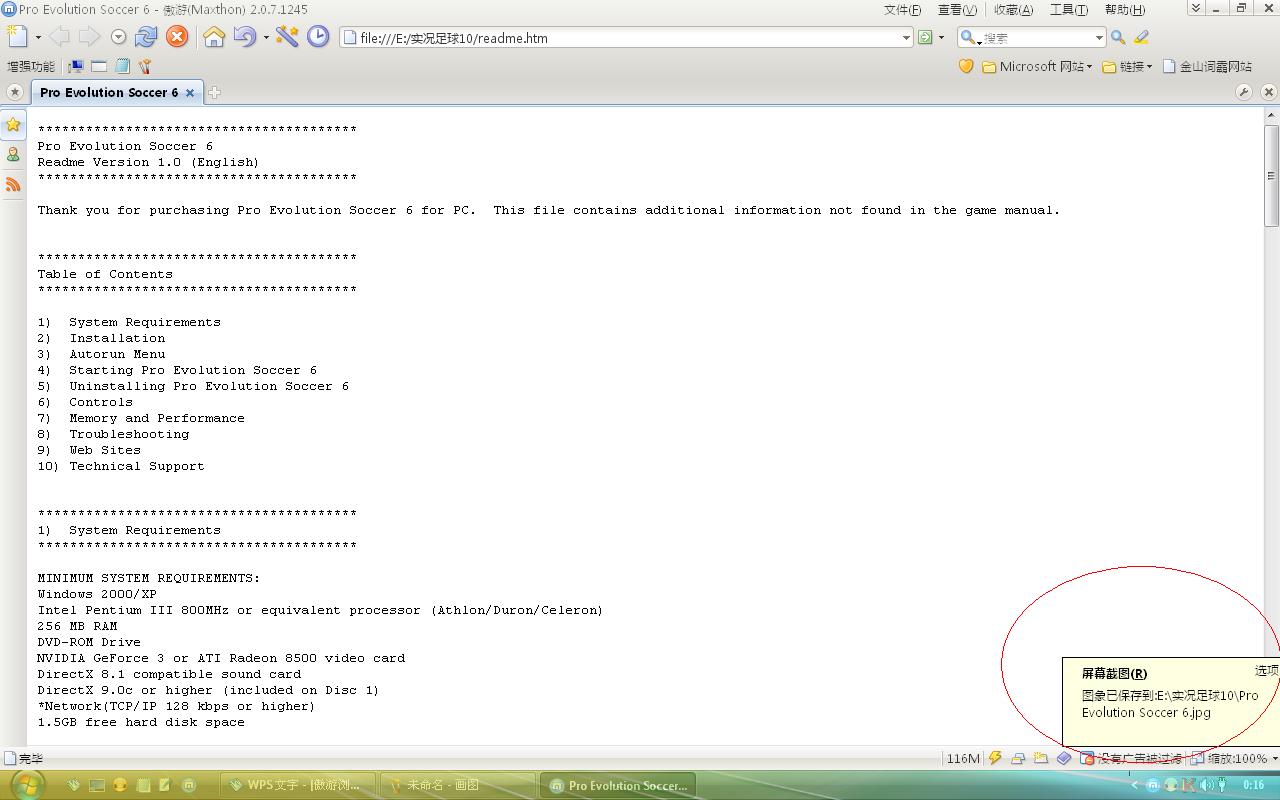
Task: Click the Windows Start orb
Action: point(26,785)
